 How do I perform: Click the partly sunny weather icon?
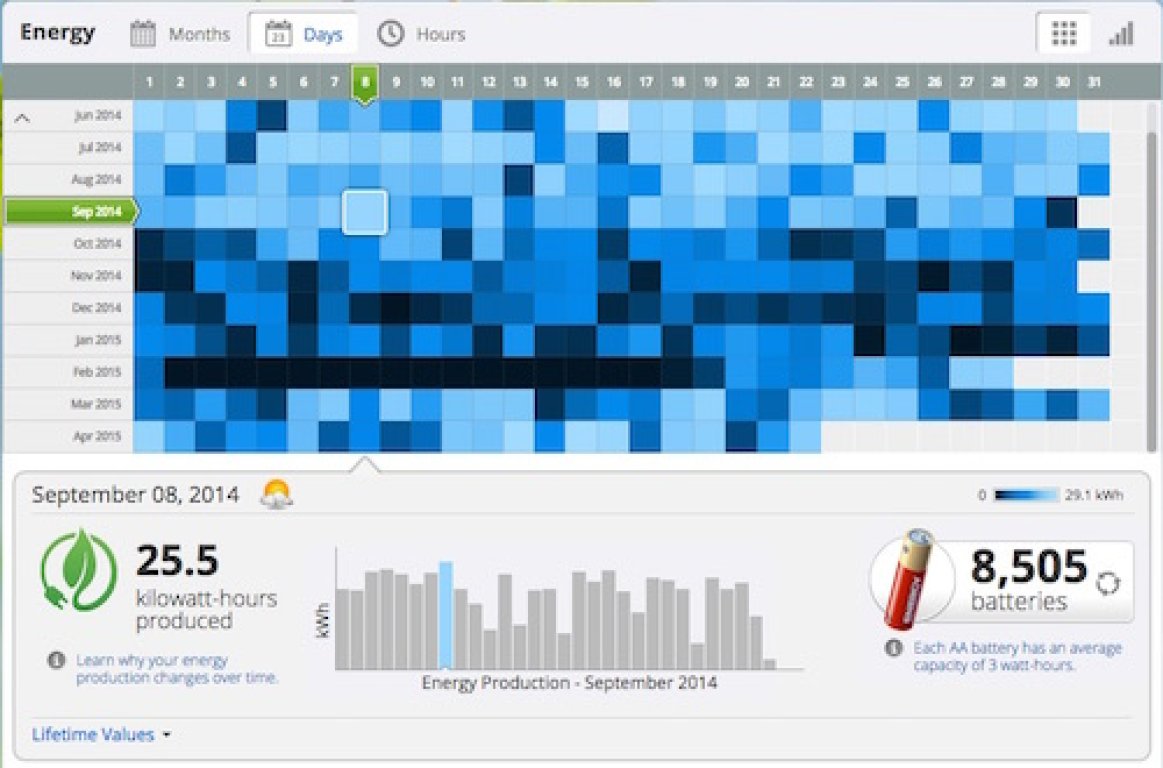click(276, 495)
